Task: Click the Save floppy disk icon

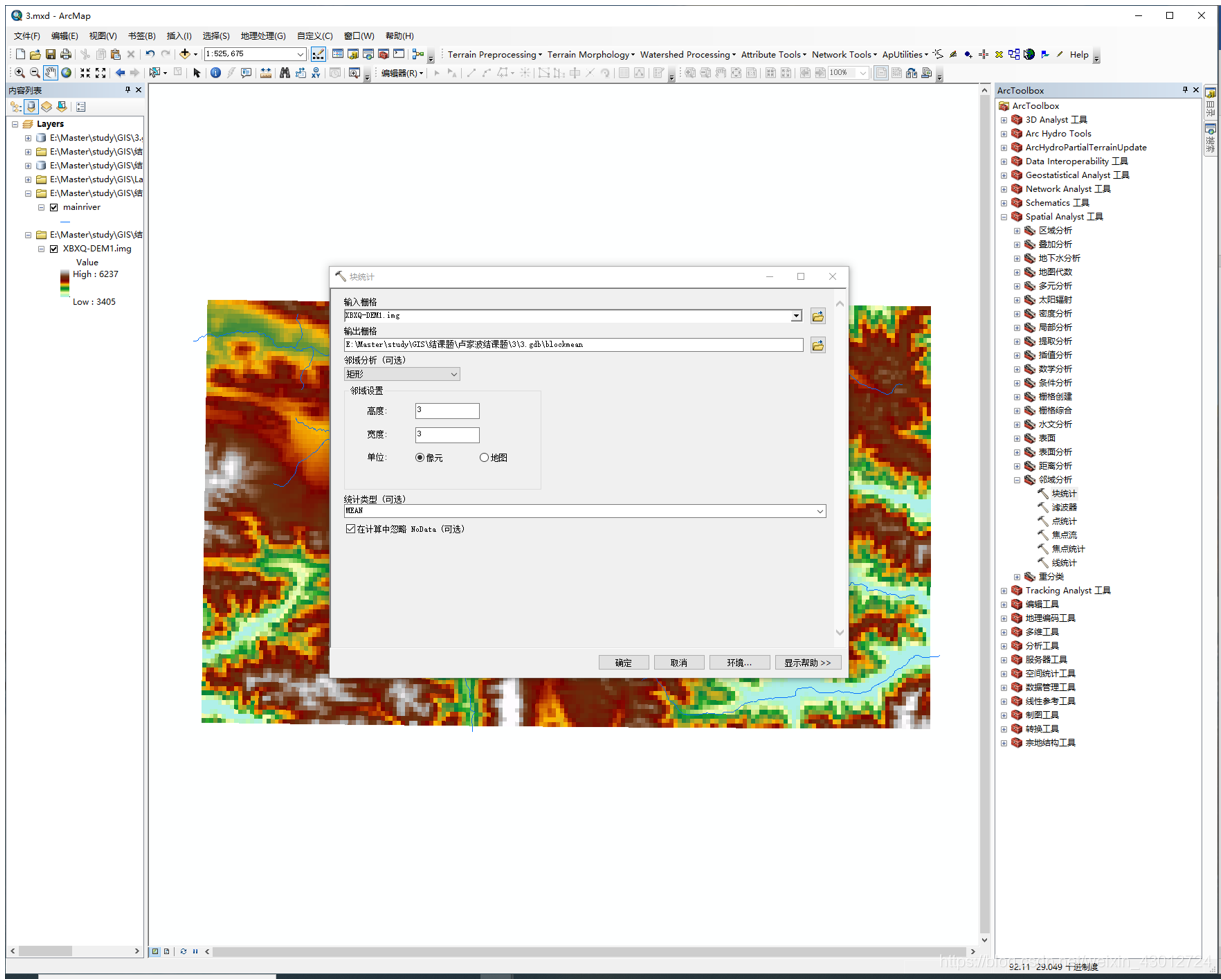Action: click(50, 54)
